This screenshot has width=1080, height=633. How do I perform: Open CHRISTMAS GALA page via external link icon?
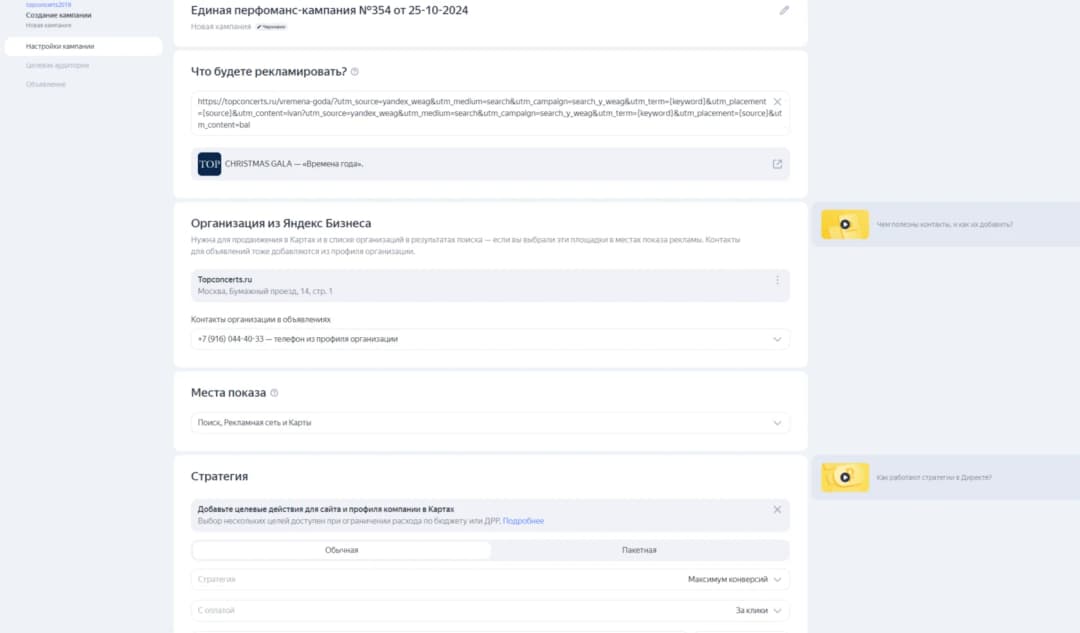(777, 164)
